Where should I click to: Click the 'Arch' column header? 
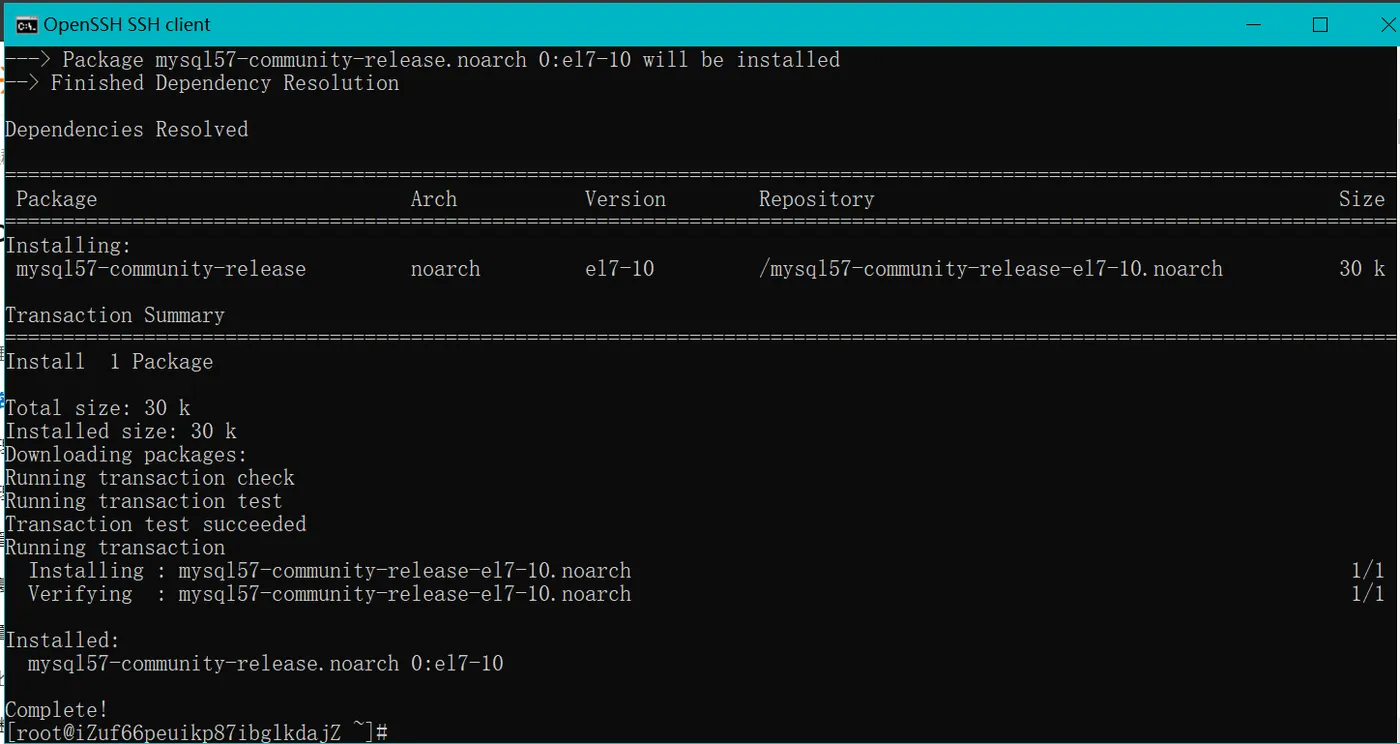(x=434, y=199)
